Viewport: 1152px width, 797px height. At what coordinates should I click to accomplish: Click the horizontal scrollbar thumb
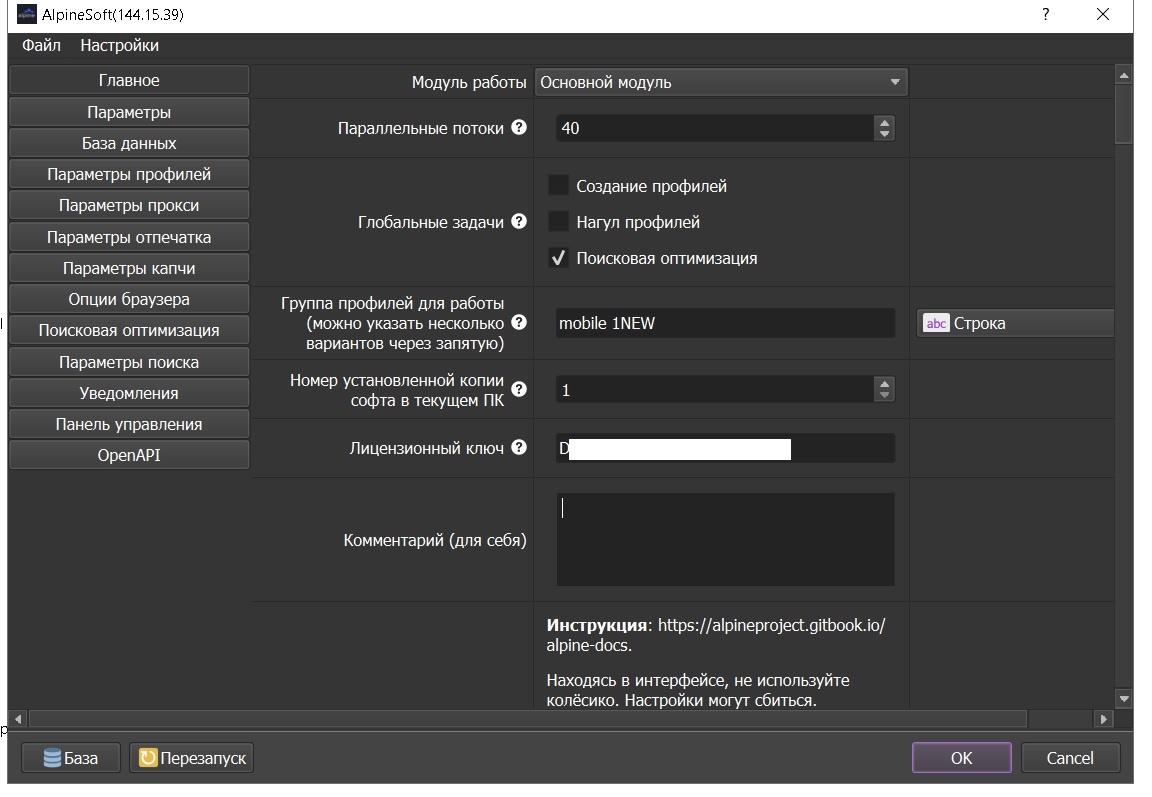(528, 719)
